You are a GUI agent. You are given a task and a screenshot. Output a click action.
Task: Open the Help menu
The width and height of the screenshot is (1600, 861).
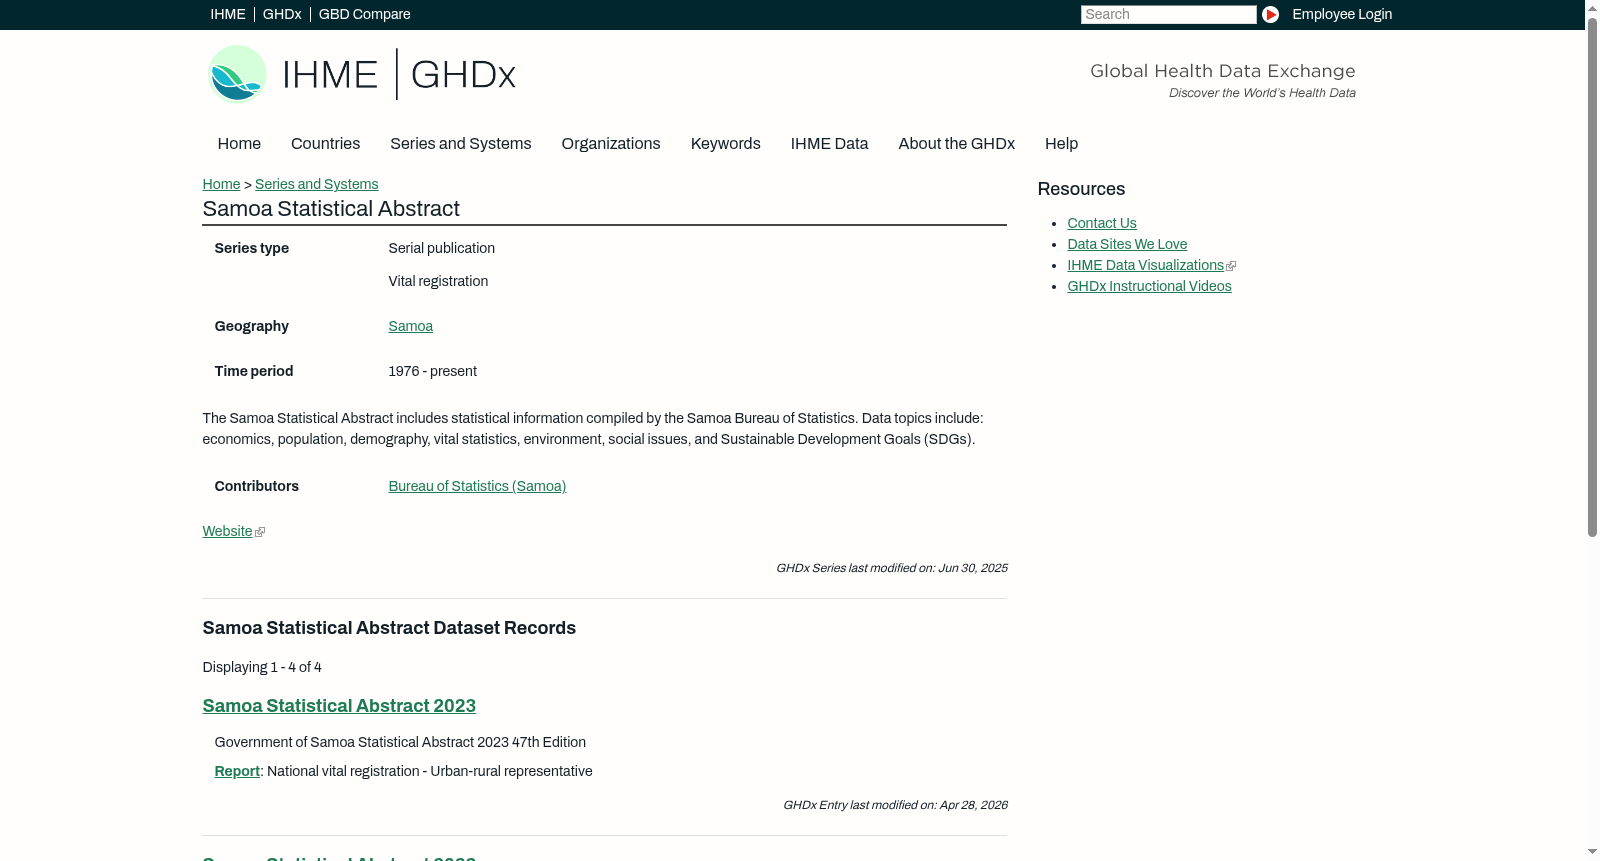(x=1061, y=143)
